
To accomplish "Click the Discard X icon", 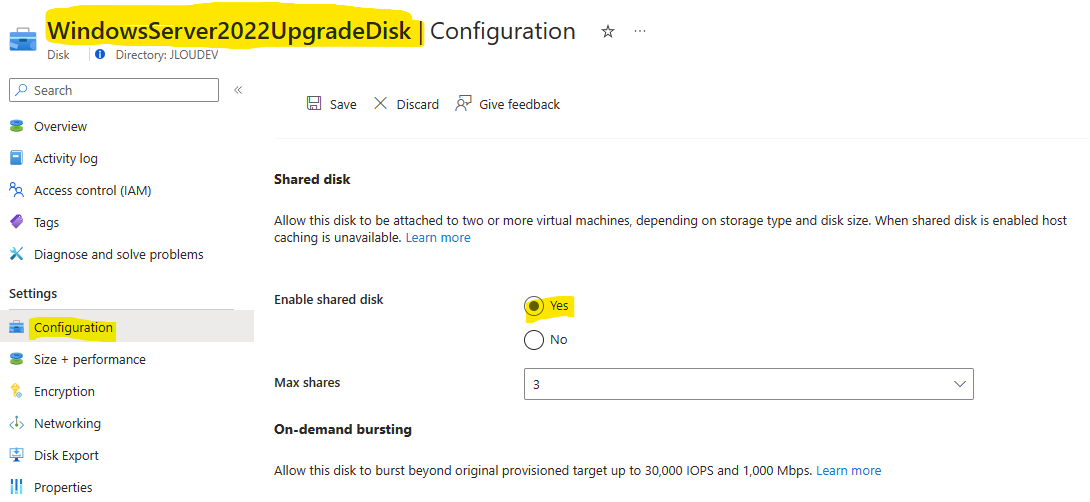I will tap(380, 104).
